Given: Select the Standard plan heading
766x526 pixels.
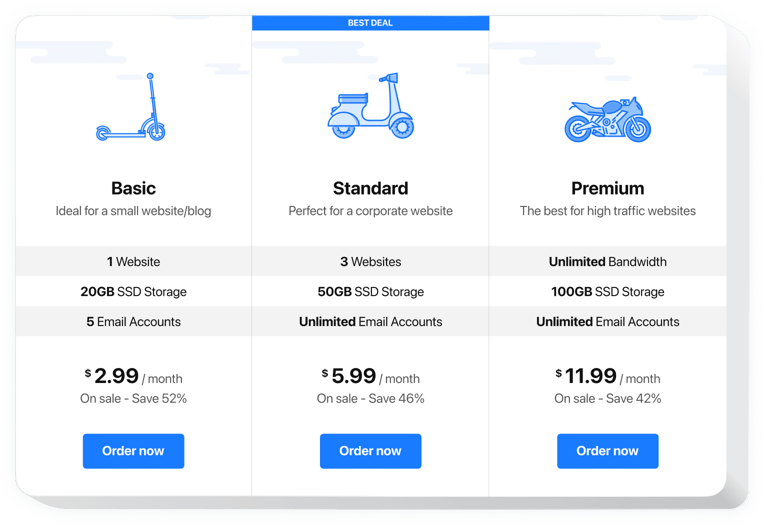Looking at the screenshot, I should (370, 188).
